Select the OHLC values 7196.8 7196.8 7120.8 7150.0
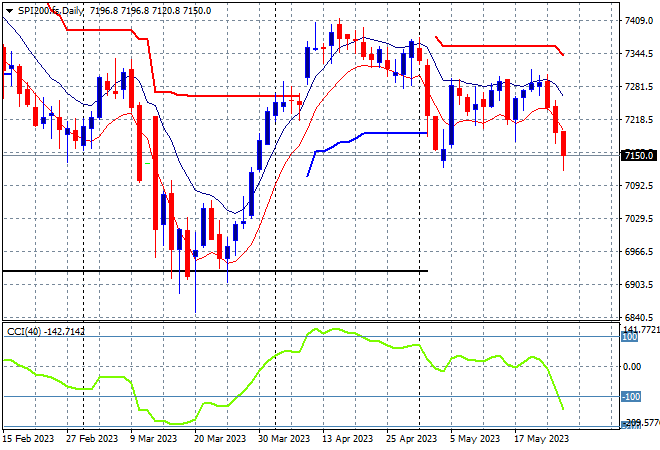 tap(150, 11)
